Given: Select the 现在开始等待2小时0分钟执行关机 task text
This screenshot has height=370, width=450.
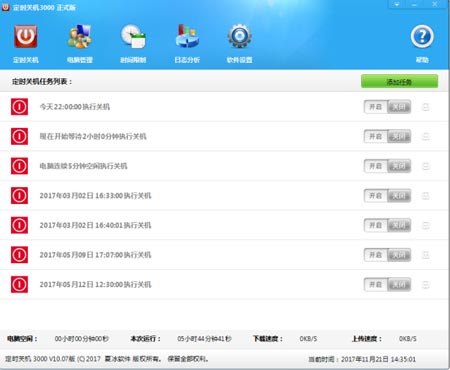Looking at the screenshot, I should [93, 137].
